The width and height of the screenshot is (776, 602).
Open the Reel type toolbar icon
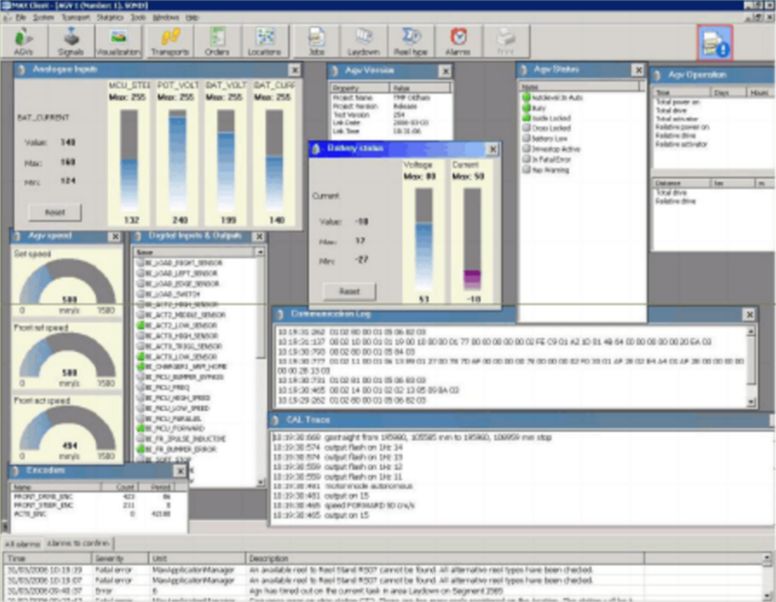[410, 41]
